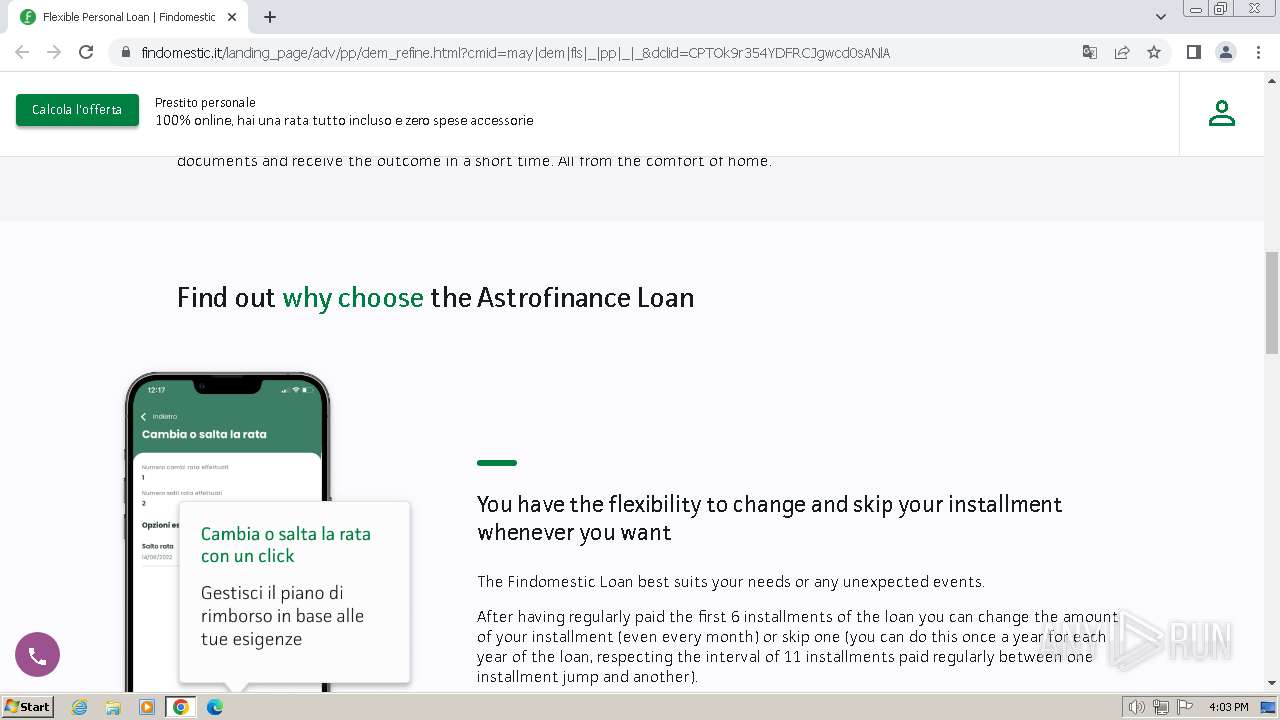Viewport: 1280px width, 720px height.
Task: Open the user account profile icon
Action: pos(1221,113)
